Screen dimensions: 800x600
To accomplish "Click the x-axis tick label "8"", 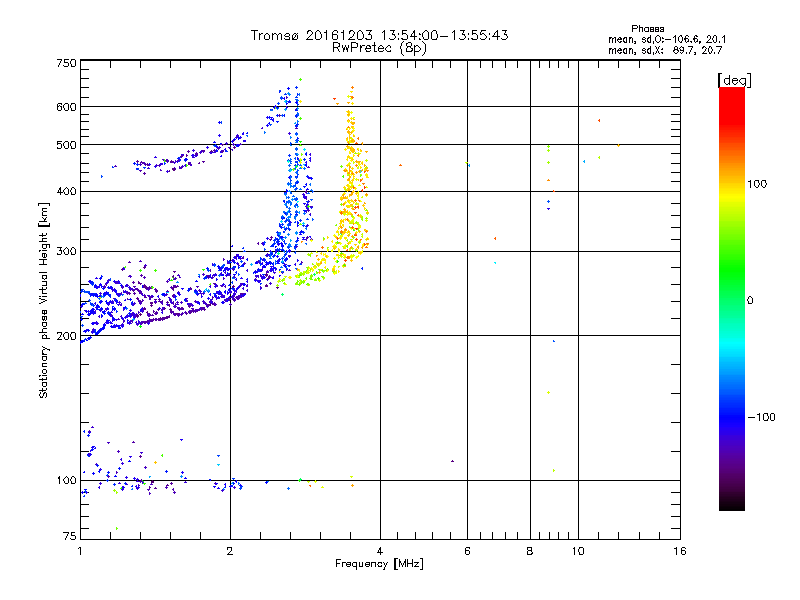I will tap(530, 551).
